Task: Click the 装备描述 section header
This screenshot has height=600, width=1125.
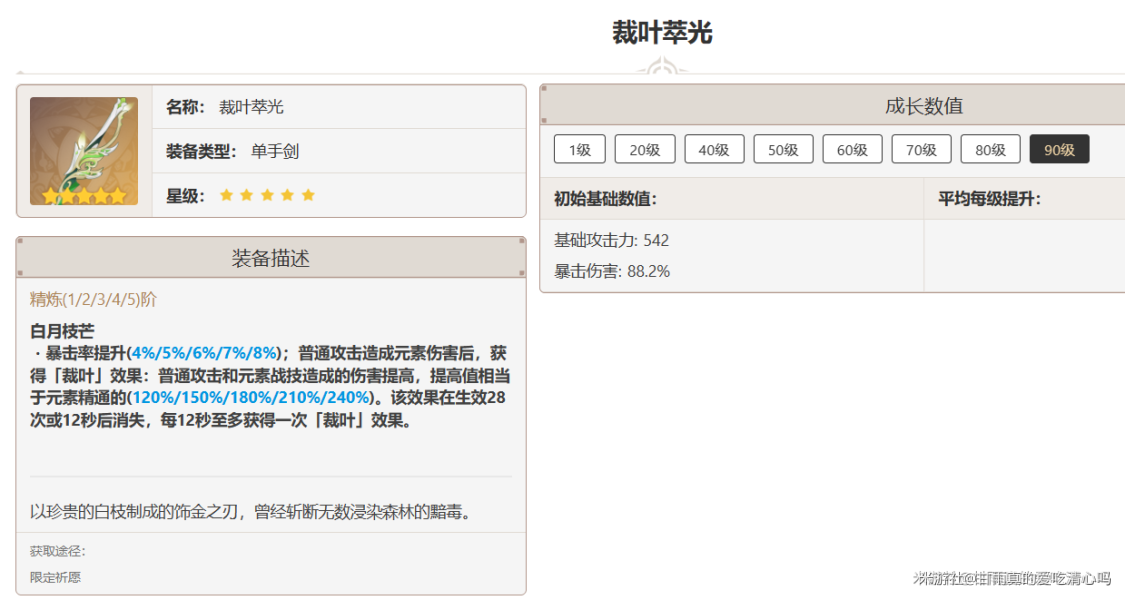Action: [271, 259]
